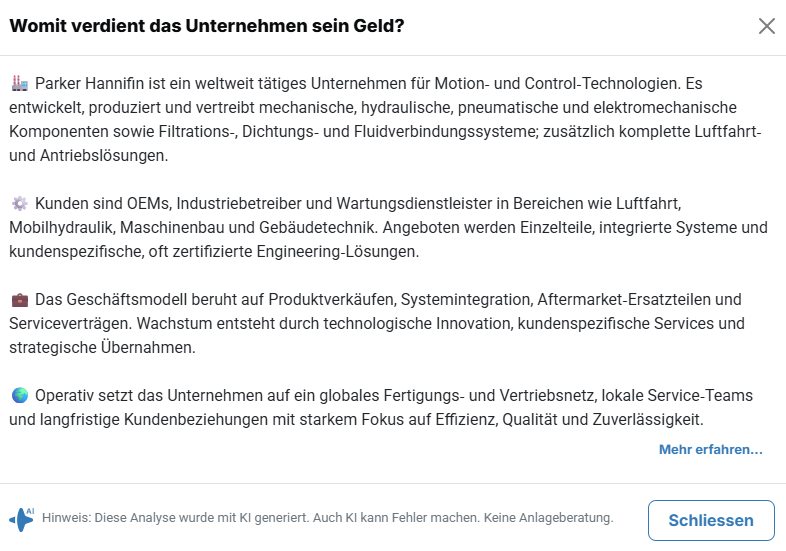Close the dialog with the X icon
This screenshot has width=786, height=551.
pyautogui.click(x=767, y=26)
